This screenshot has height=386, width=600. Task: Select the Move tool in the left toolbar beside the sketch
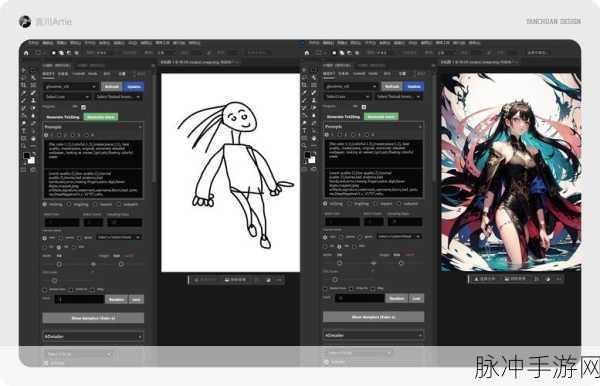(24, 70)
